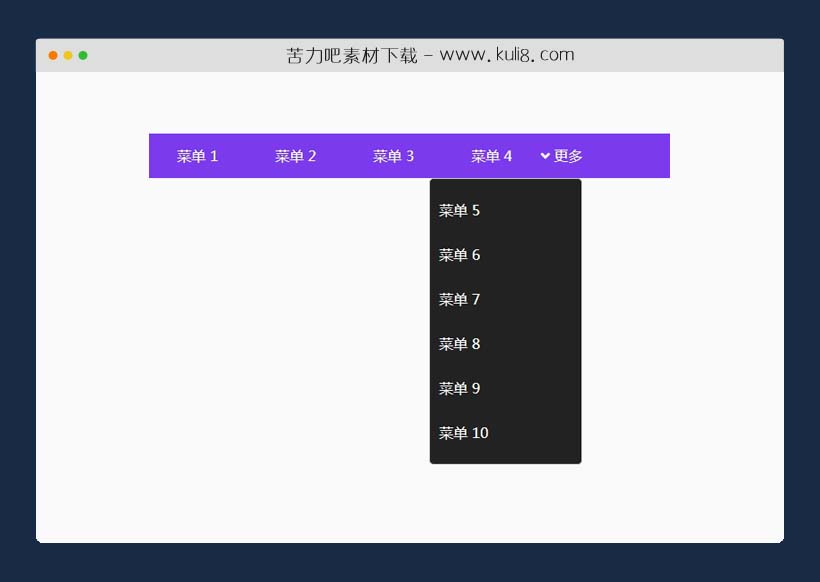Click the red traffic-light dot
The image size is (820, 582).
[52, 56]
